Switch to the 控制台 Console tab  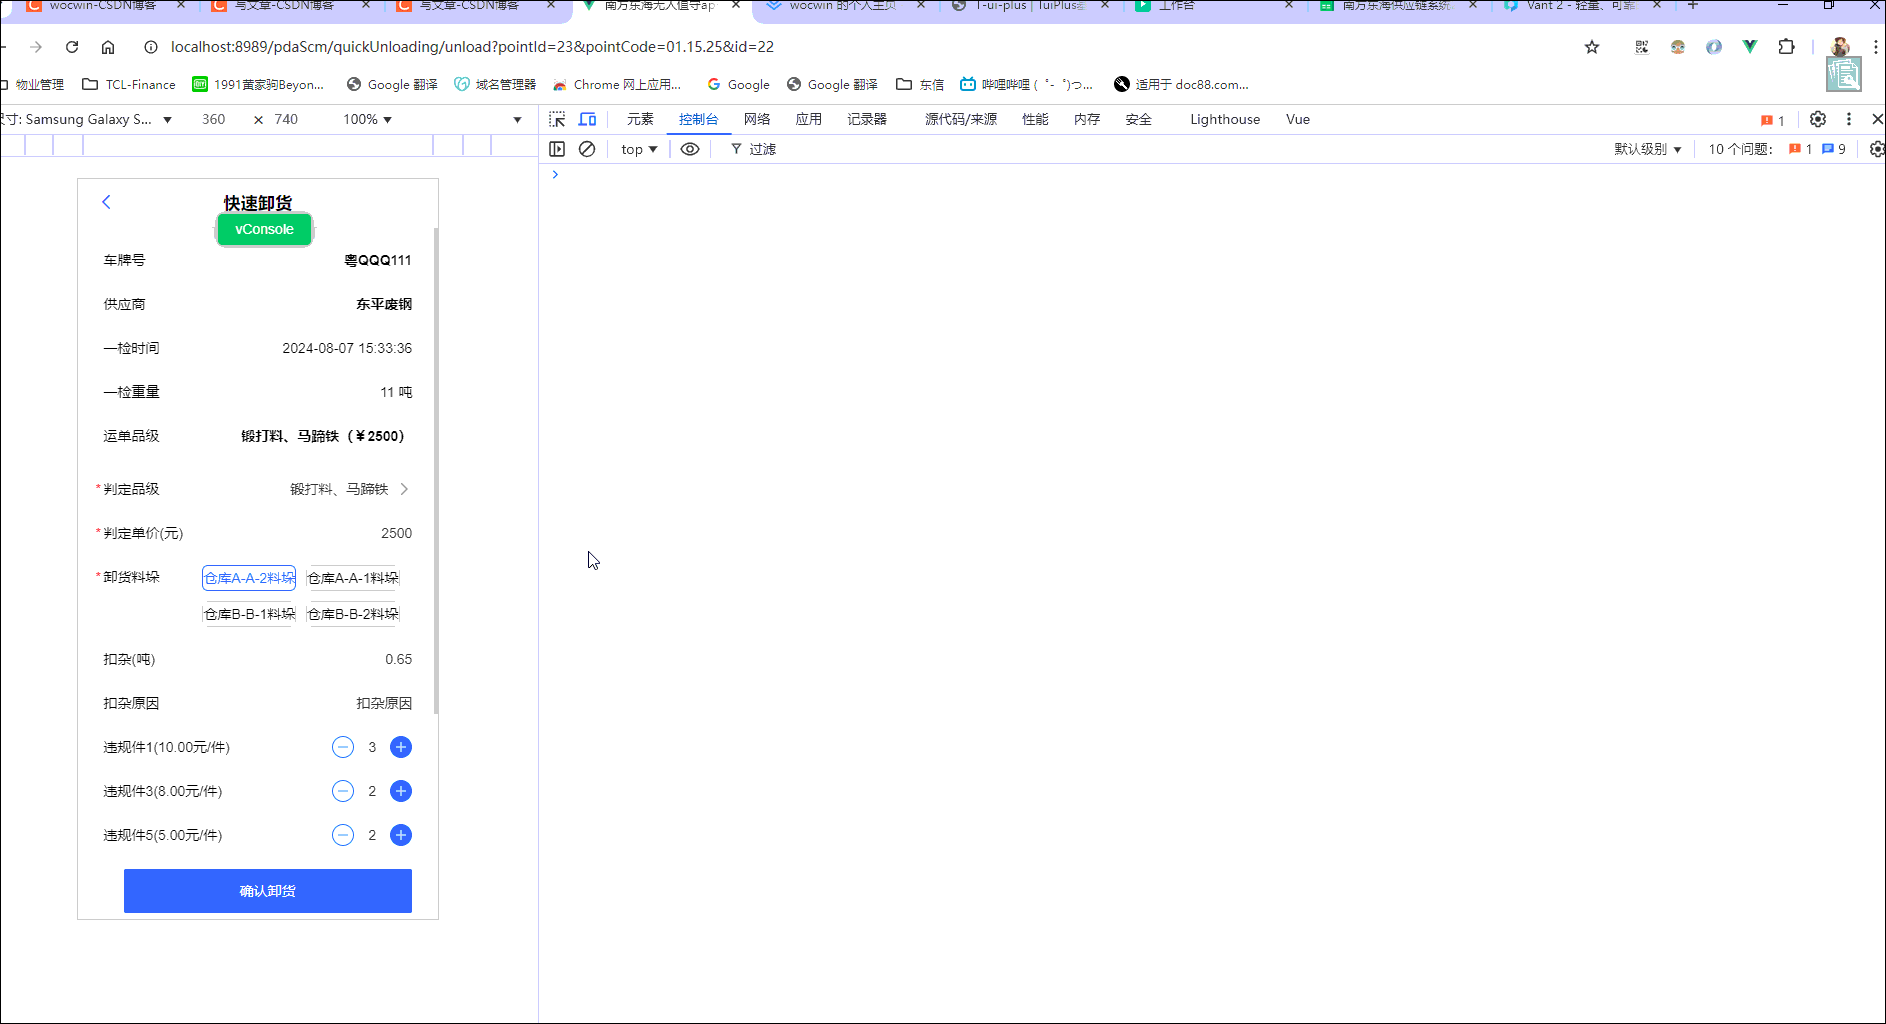click(x=698, y=119)
